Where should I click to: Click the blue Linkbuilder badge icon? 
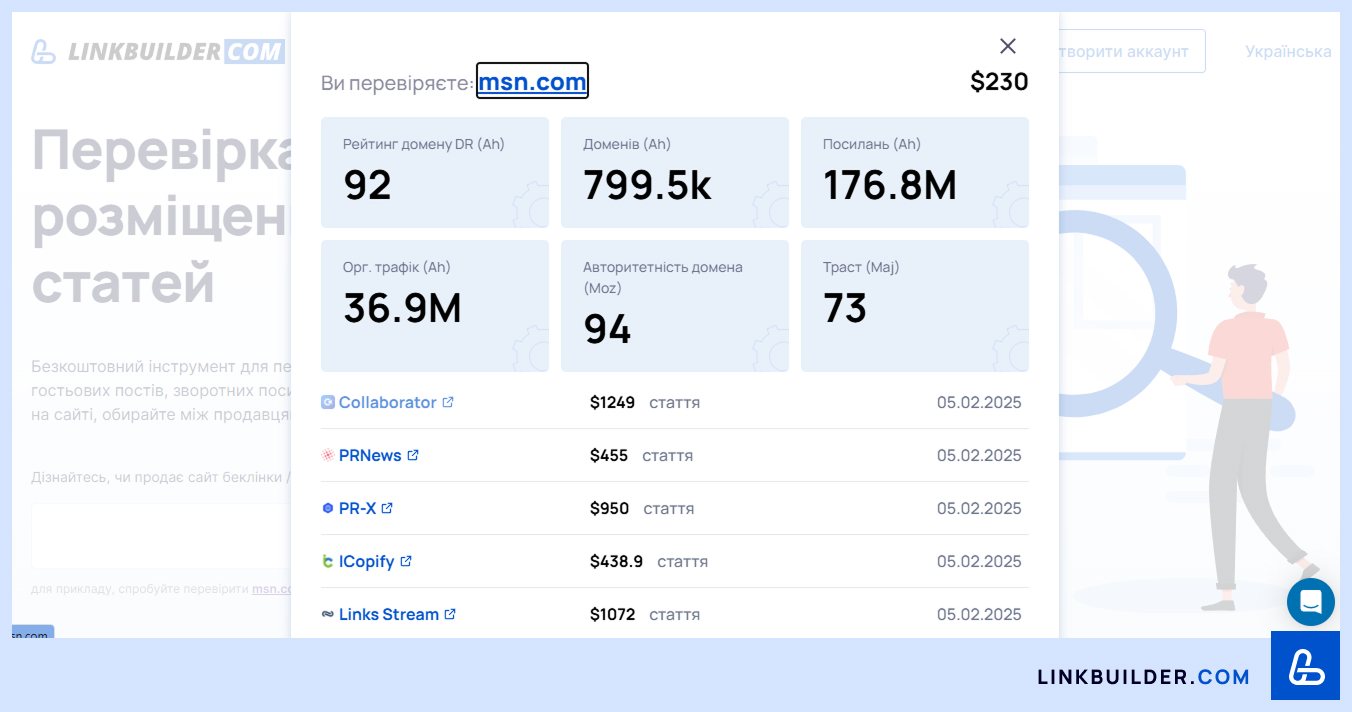click(x=1305, y=665)
